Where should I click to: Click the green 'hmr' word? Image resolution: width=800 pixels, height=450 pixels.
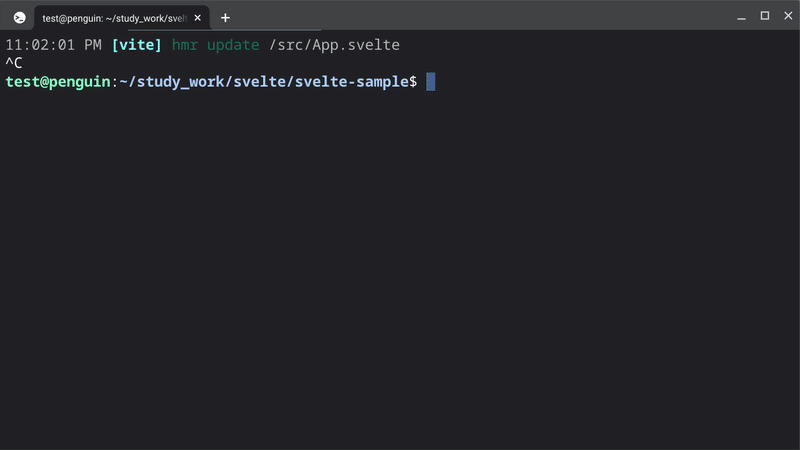coord(185,45)
